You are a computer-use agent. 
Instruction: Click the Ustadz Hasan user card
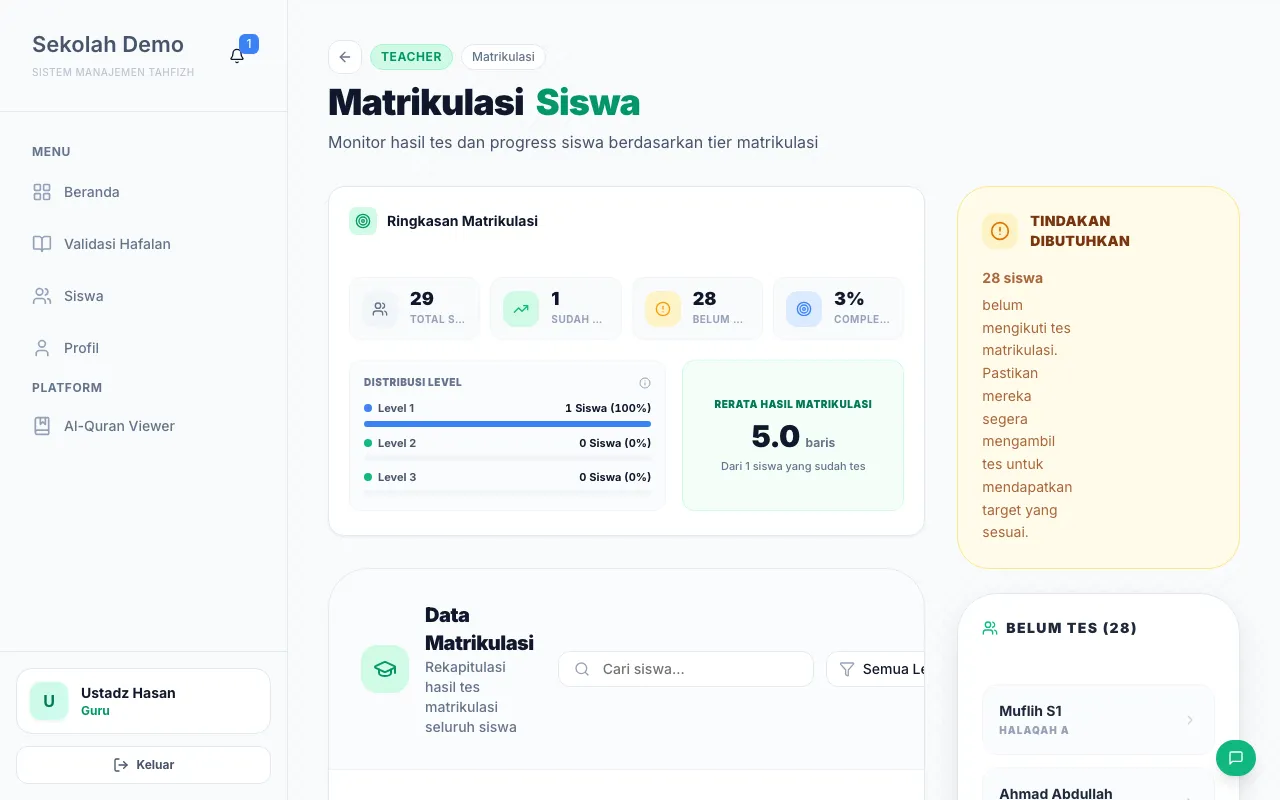pyautogui.click(x=144, y=701)
